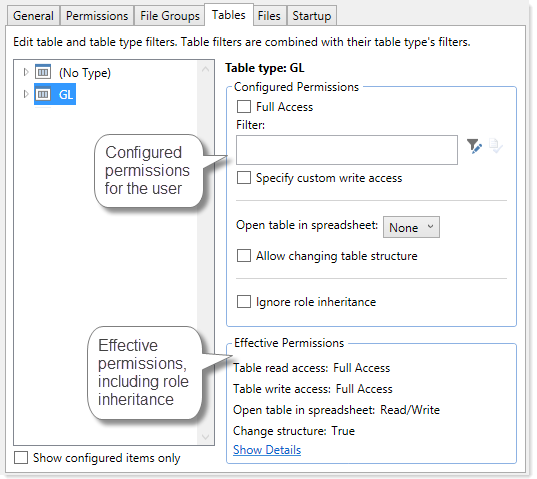Viewport: 537px width, 479px height.
Task: Switch to the Permissions tab
Action: (97, 16)
